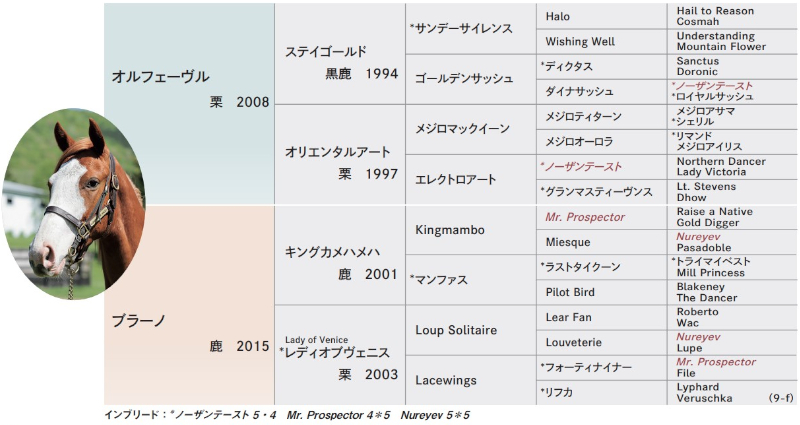Select the sire cell オルフェーヴル

[x=189, y=104]
